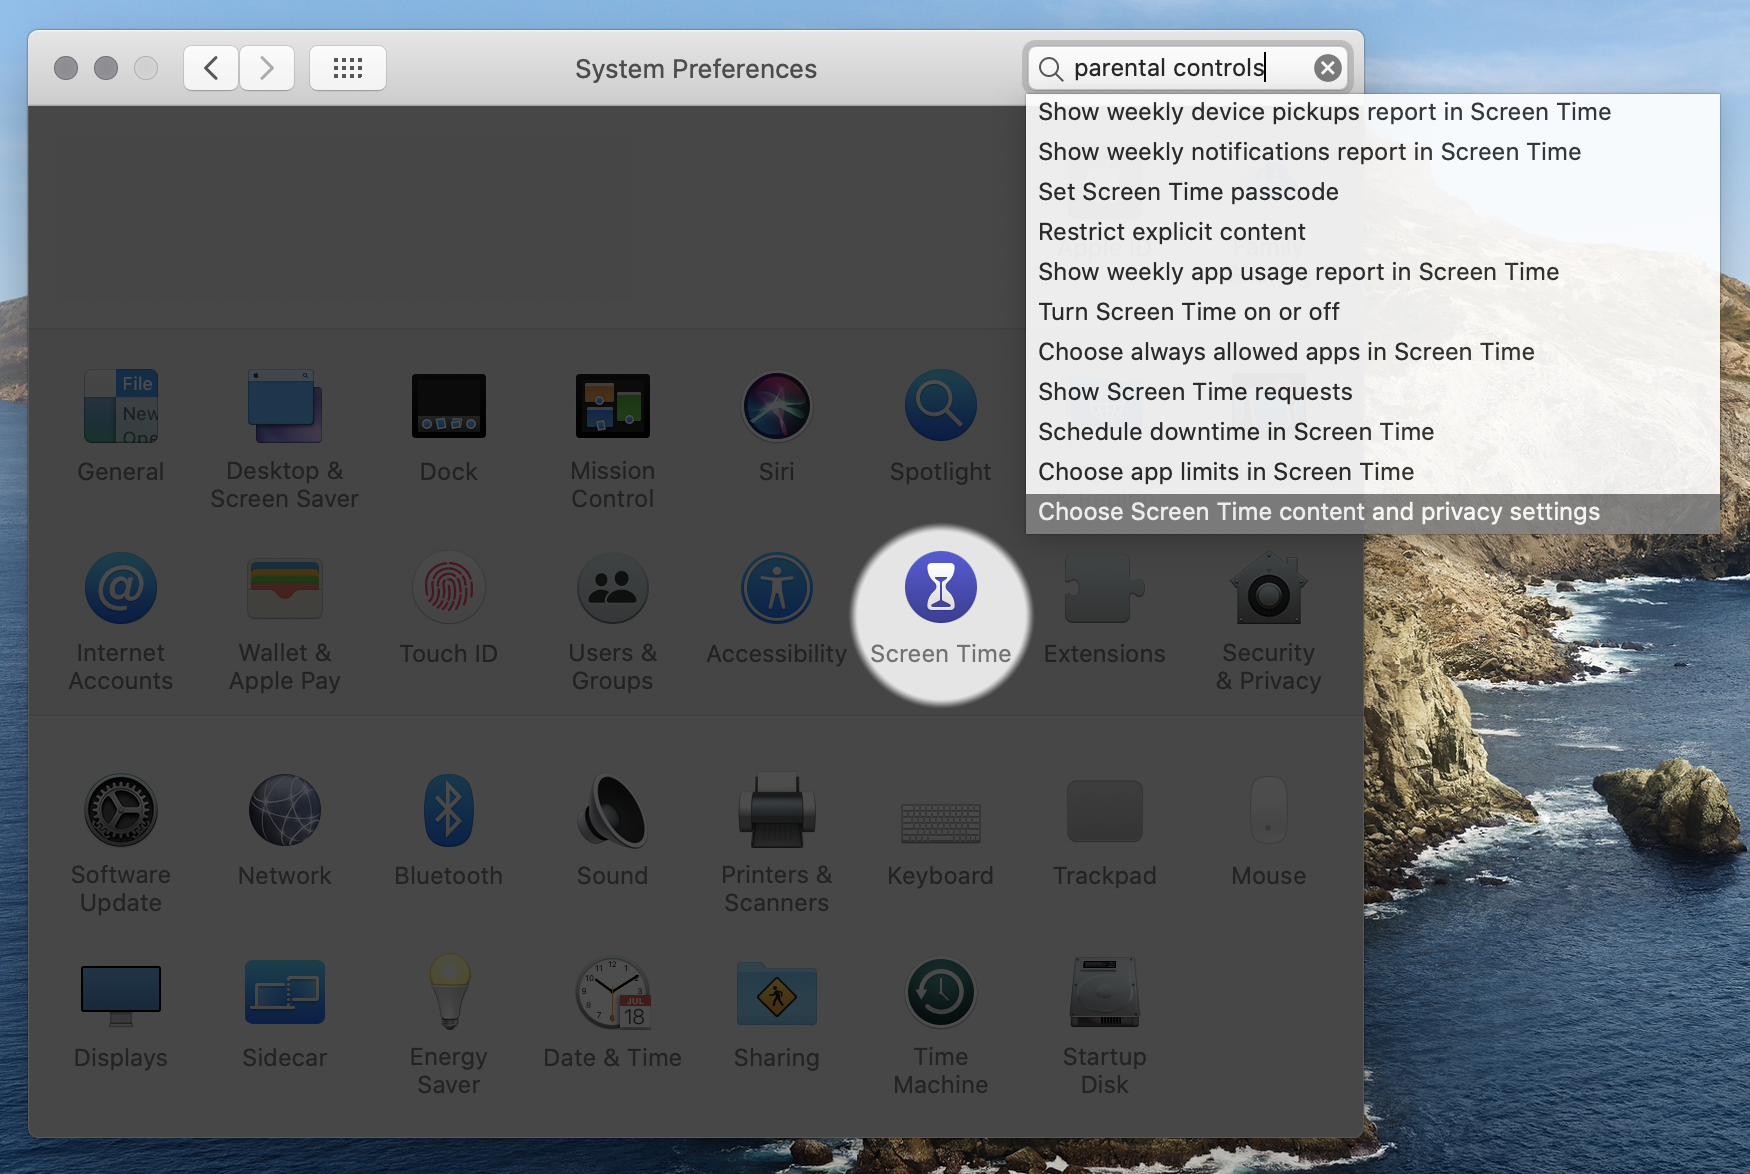Screen dimensions: 1750x1174
Task: Open the Mouse preferences icon
Action: [1269, 810]
